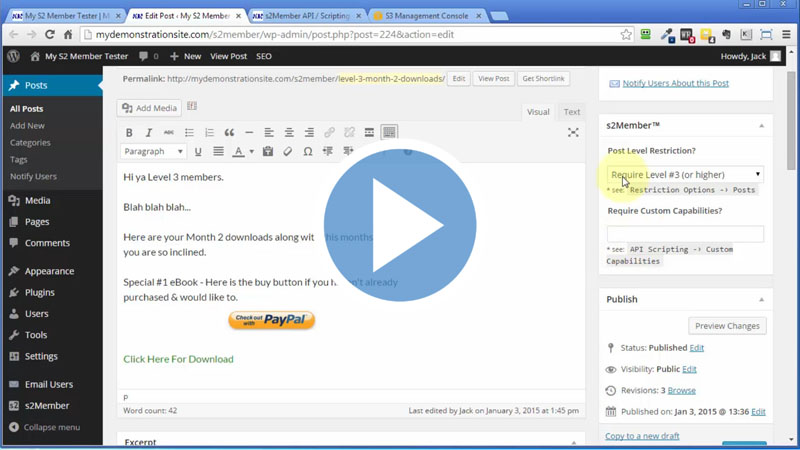Toggle the toolbar kitchen sink button

(389, 133)
